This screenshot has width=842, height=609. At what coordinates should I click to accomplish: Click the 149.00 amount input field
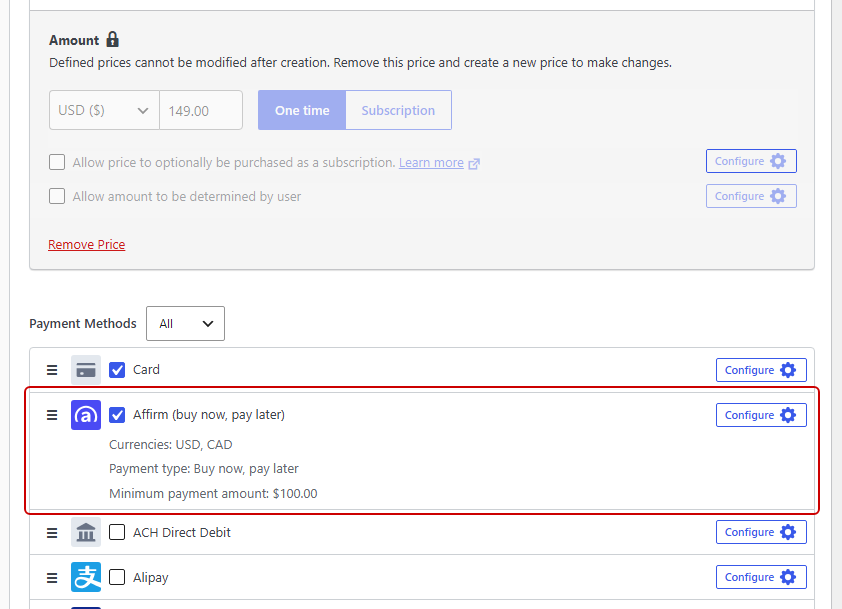coord(201,110)
